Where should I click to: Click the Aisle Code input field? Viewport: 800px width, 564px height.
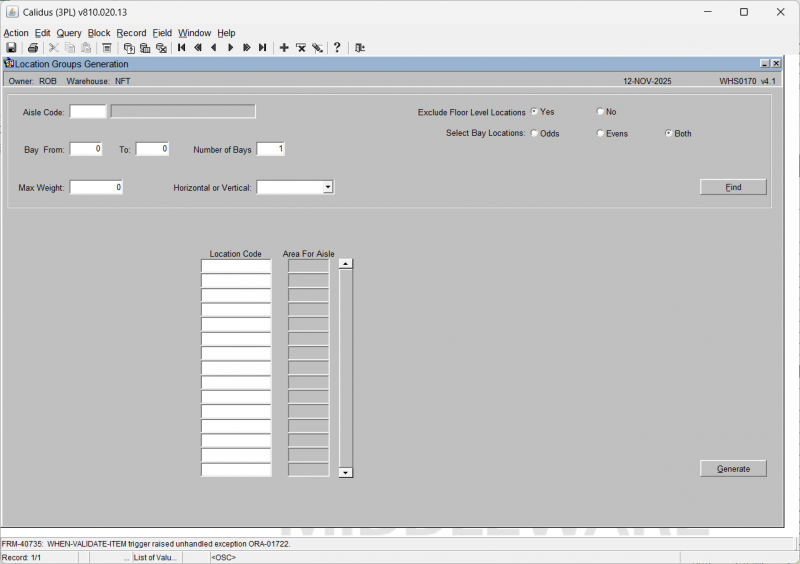pos(88,112)
